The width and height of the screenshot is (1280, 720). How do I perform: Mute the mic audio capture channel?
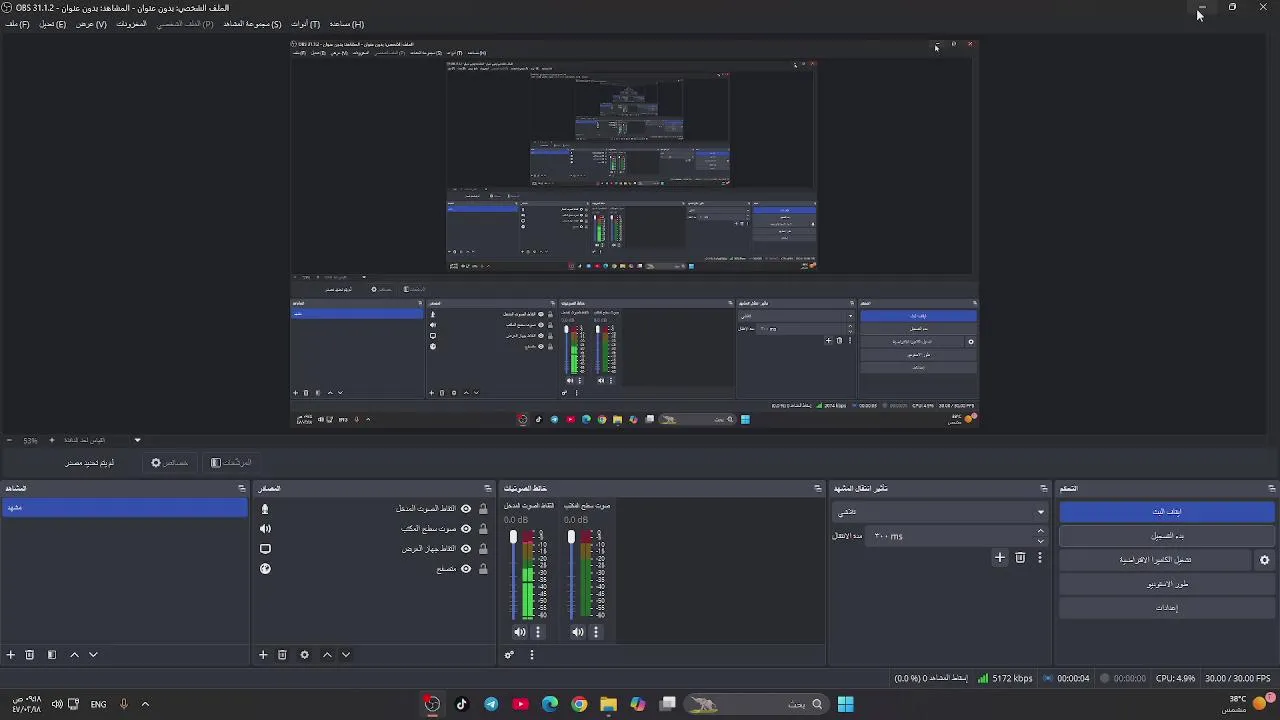[x=520, y=632]
